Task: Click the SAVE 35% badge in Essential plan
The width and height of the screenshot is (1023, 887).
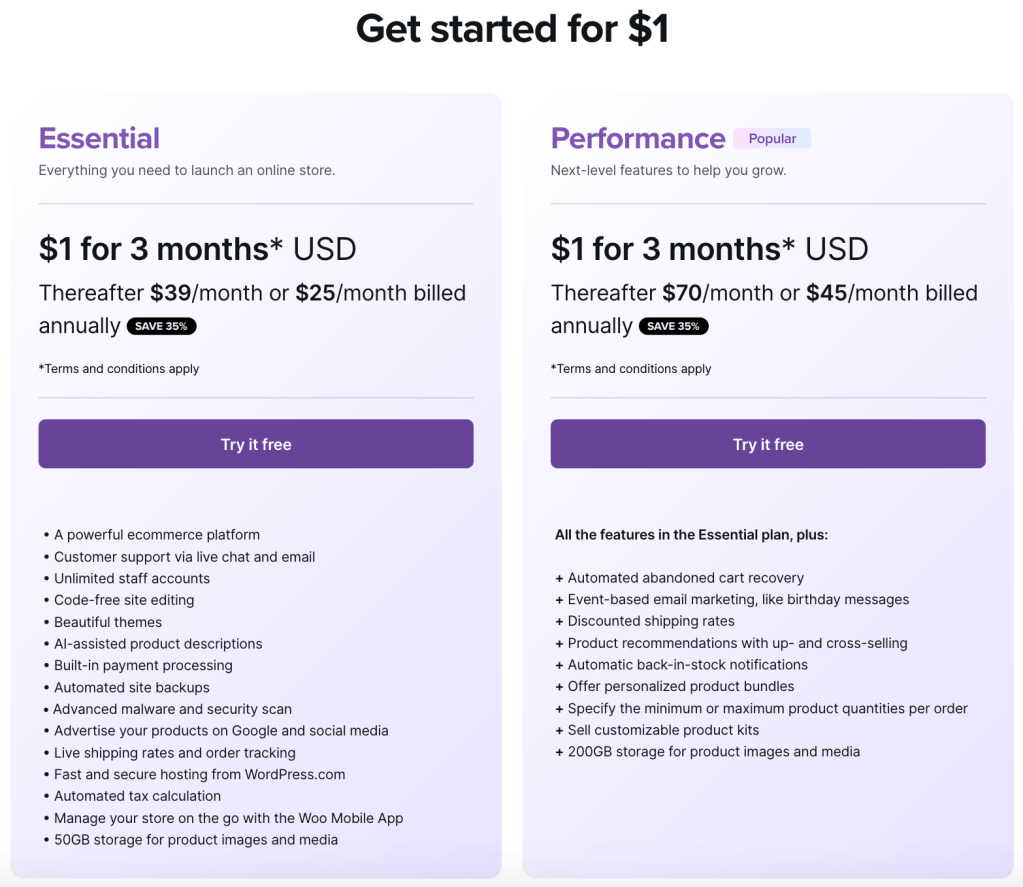Action: [162, 326]
